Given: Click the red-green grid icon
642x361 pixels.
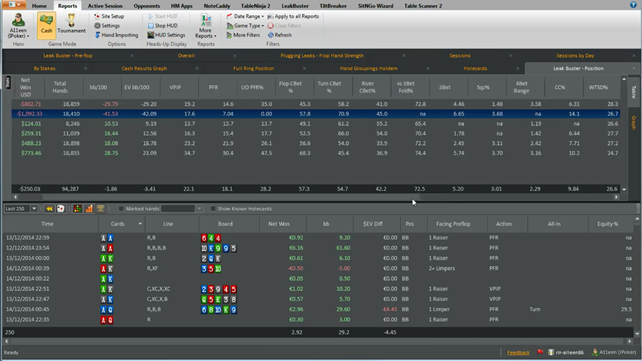Looking at the screenshot, I should pos(77,209).
